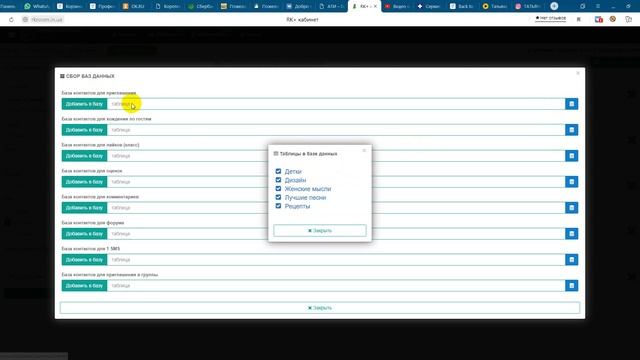The height and width of the screenshot is (360, 640).
Task: Uncheck the Детки table checkbox
Action: point(278,171)
